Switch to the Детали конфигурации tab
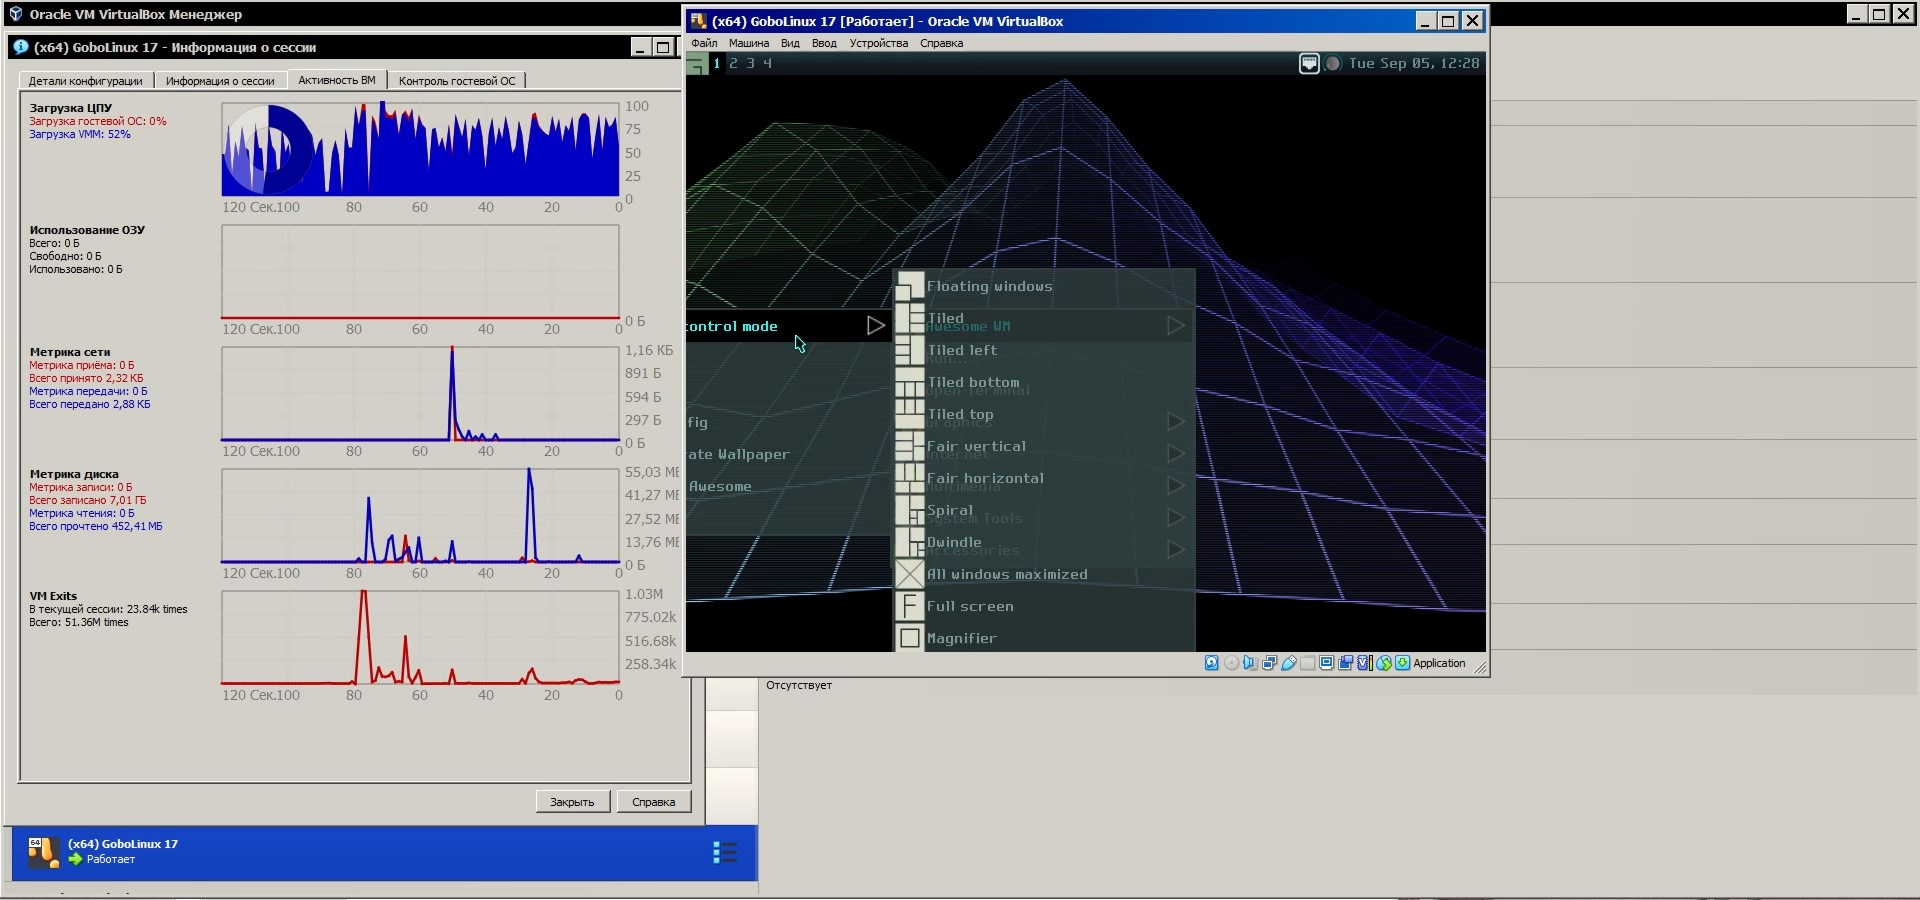The height and width of the screenshot is (900, 1920). tap(85, 81)
